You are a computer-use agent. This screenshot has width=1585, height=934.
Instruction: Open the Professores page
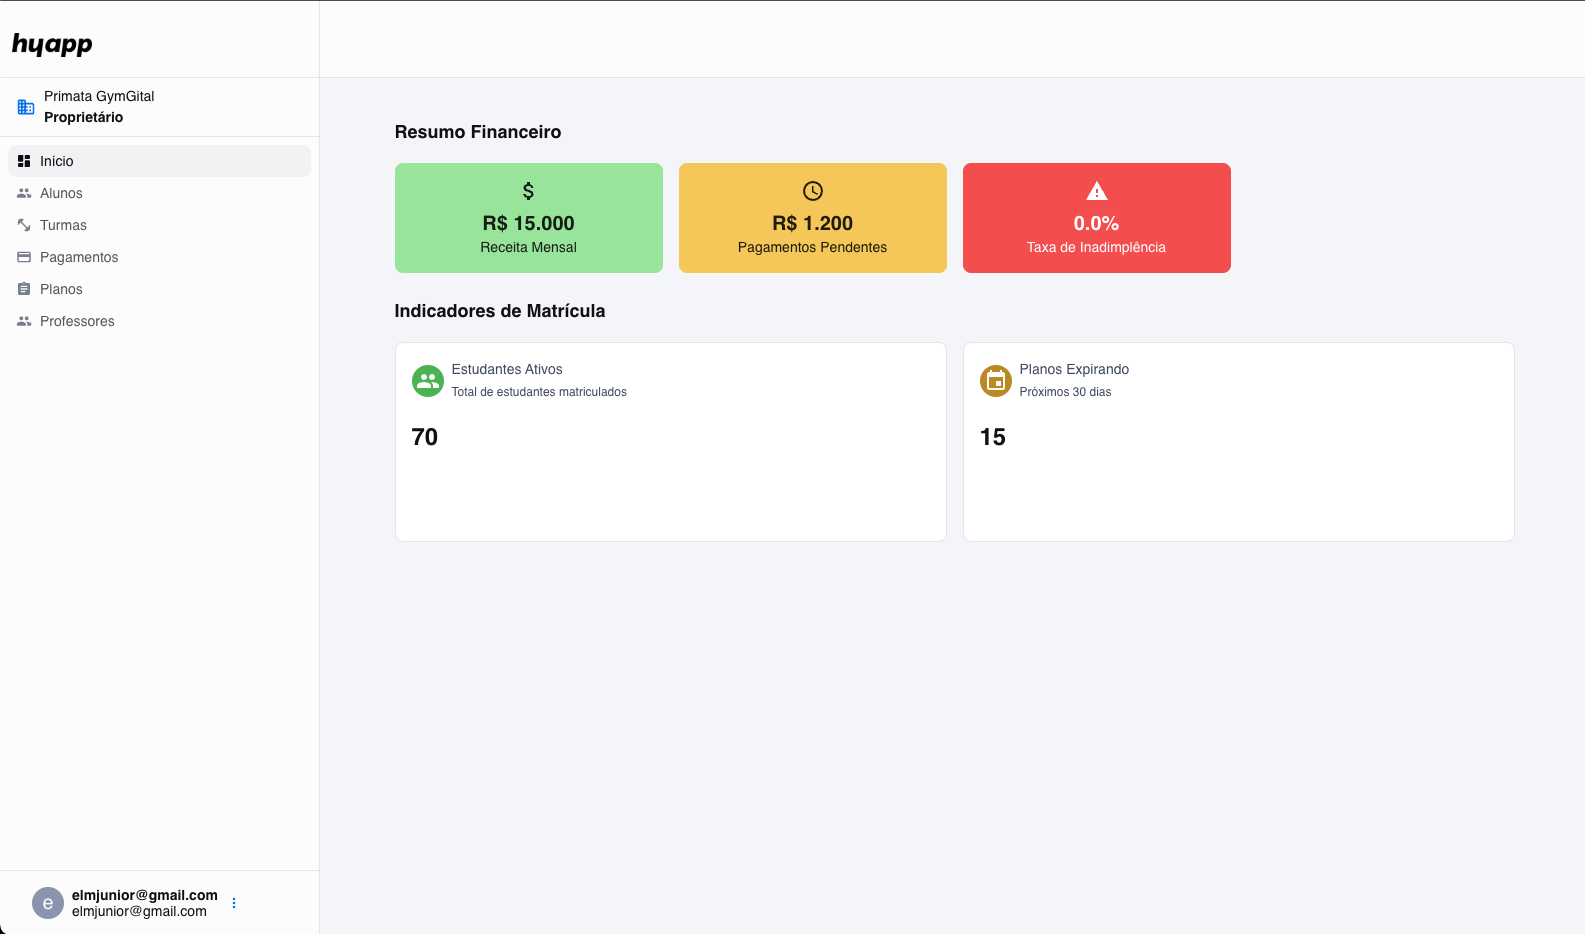[x=160, y=321]
